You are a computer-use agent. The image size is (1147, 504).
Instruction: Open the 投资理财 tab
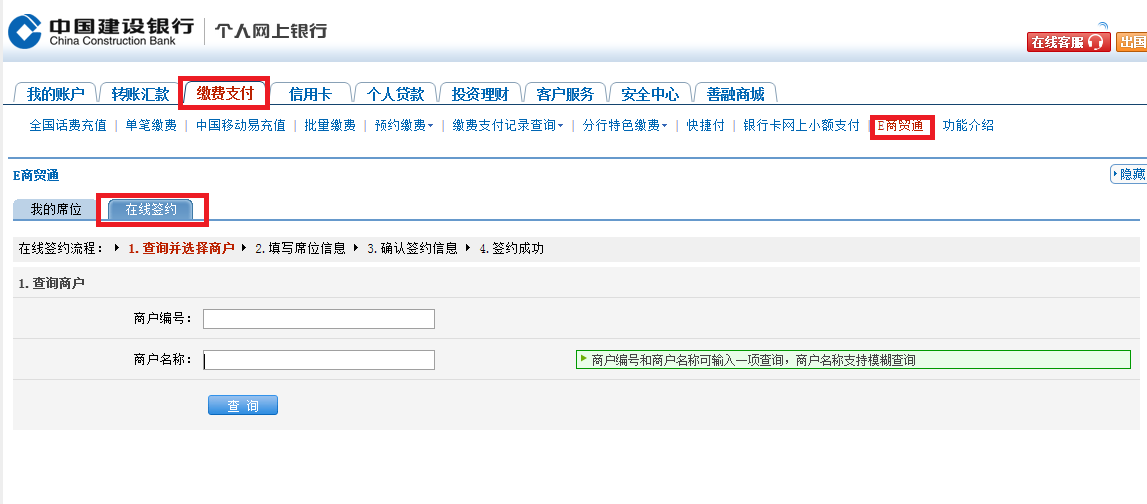click(x=480, y=94)
